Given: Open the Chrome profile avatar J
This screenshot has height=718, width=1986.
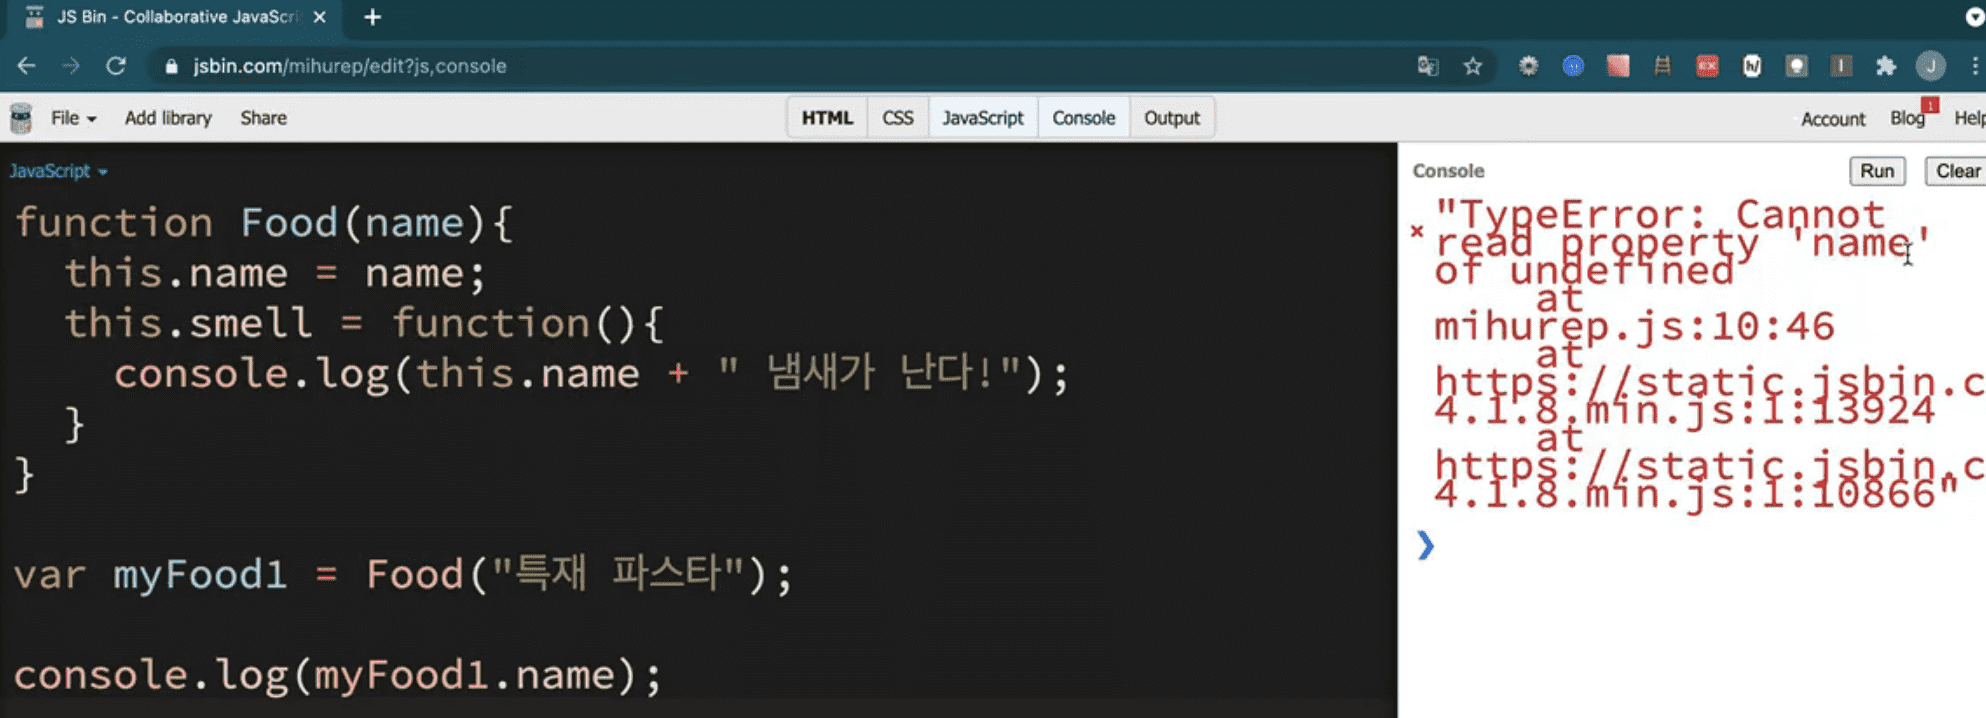Looking at the screenshot, I should 1931,66.
